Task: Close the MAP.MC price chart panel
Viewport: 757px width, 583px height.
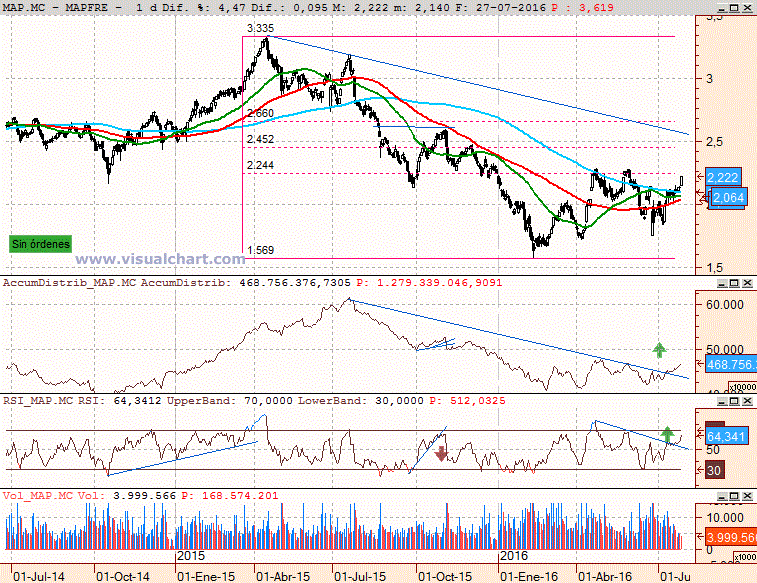Action: [x=747, y=8]
